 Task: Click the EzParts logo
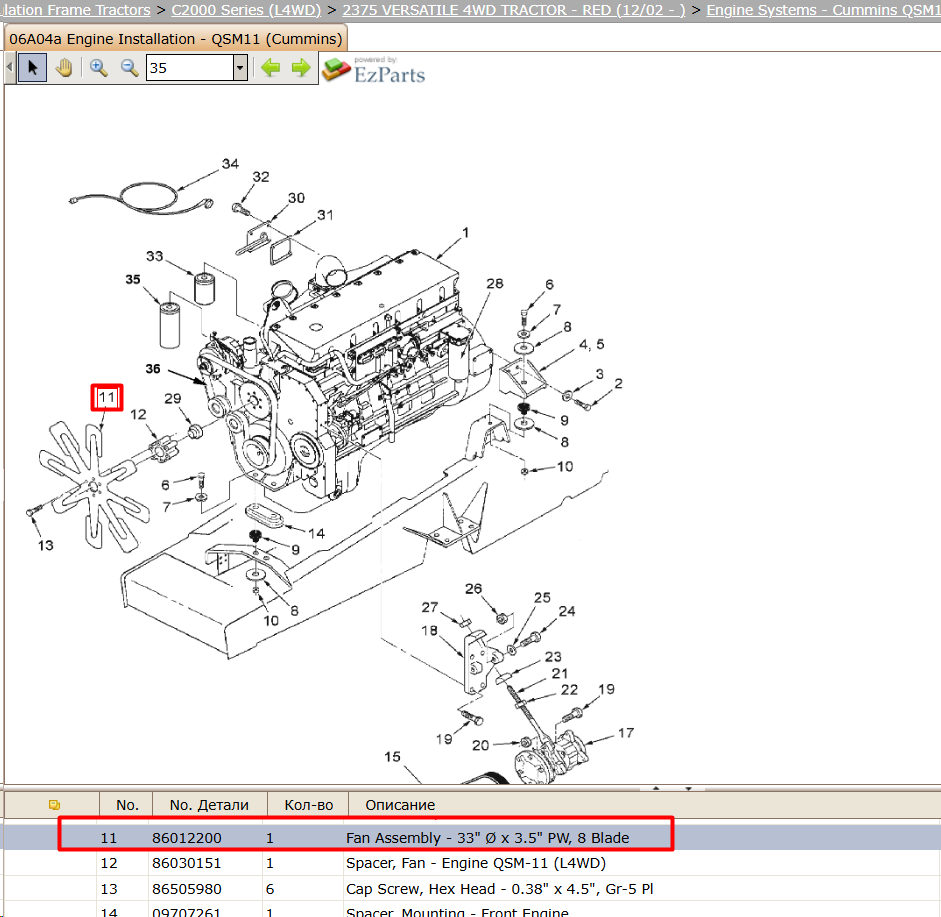click(x=373, y=70)
